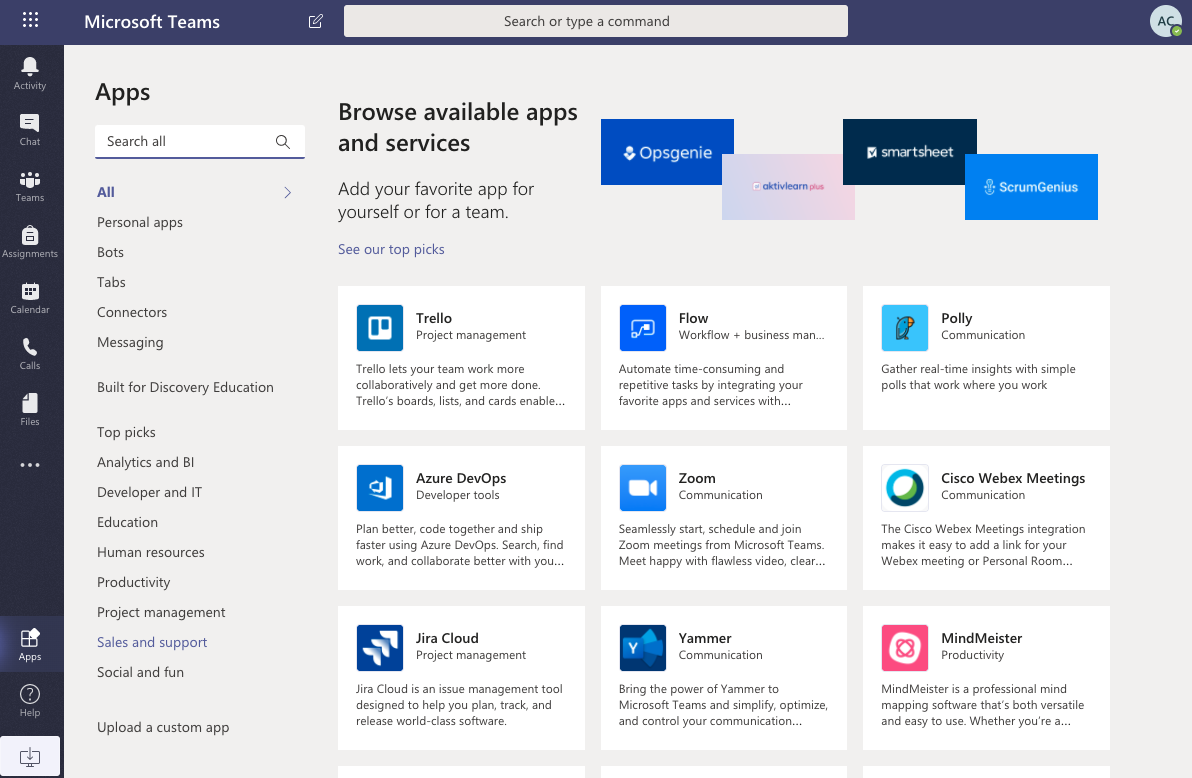Select the Bots category

(110, 252)
